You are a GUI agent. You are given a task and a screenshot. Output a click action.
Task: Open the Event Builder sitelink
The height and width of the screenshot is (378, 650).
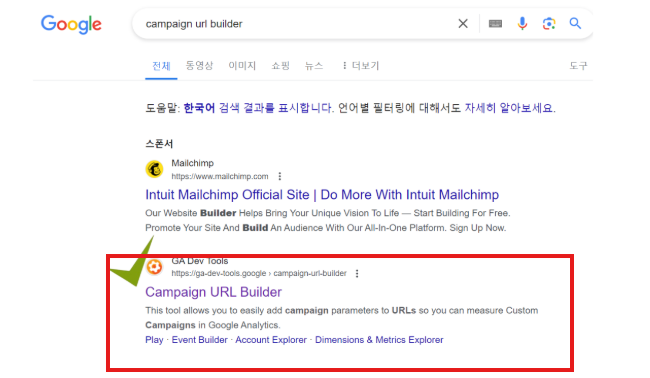pos(199,340)
